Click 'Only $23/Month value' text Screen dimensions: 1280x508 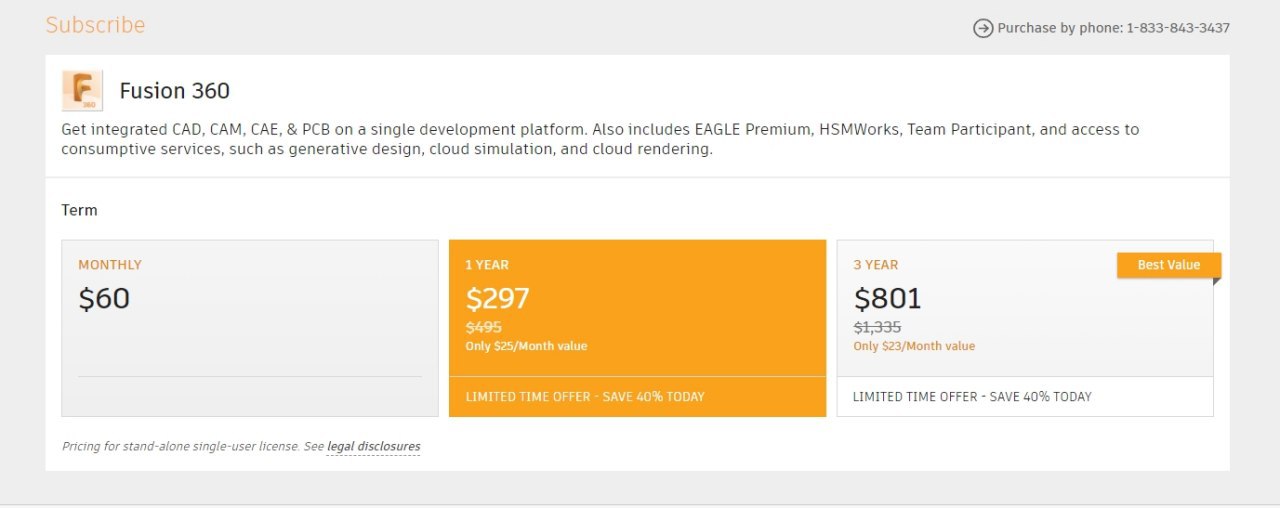(x=914, y=346)
